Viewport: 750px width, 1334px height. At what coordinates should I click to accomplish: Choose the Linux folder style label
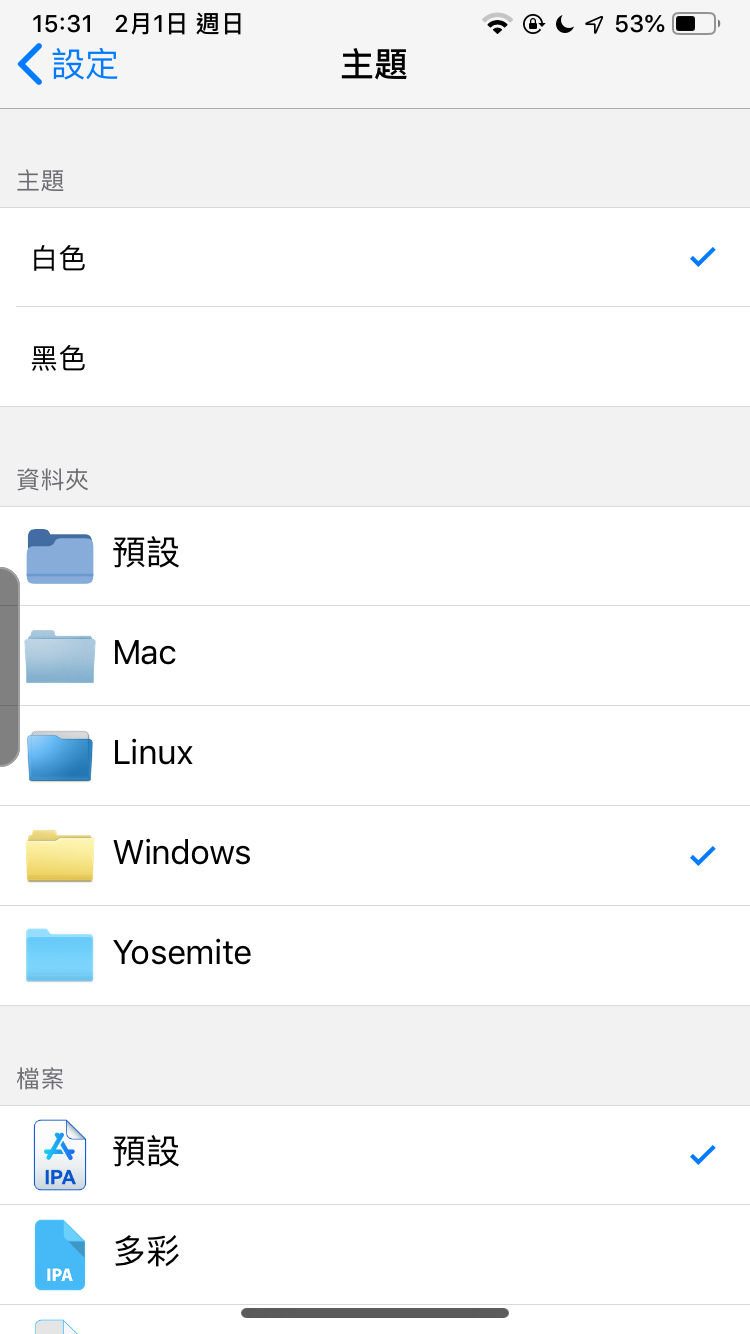pyautogui.click(x=153, y=753)
